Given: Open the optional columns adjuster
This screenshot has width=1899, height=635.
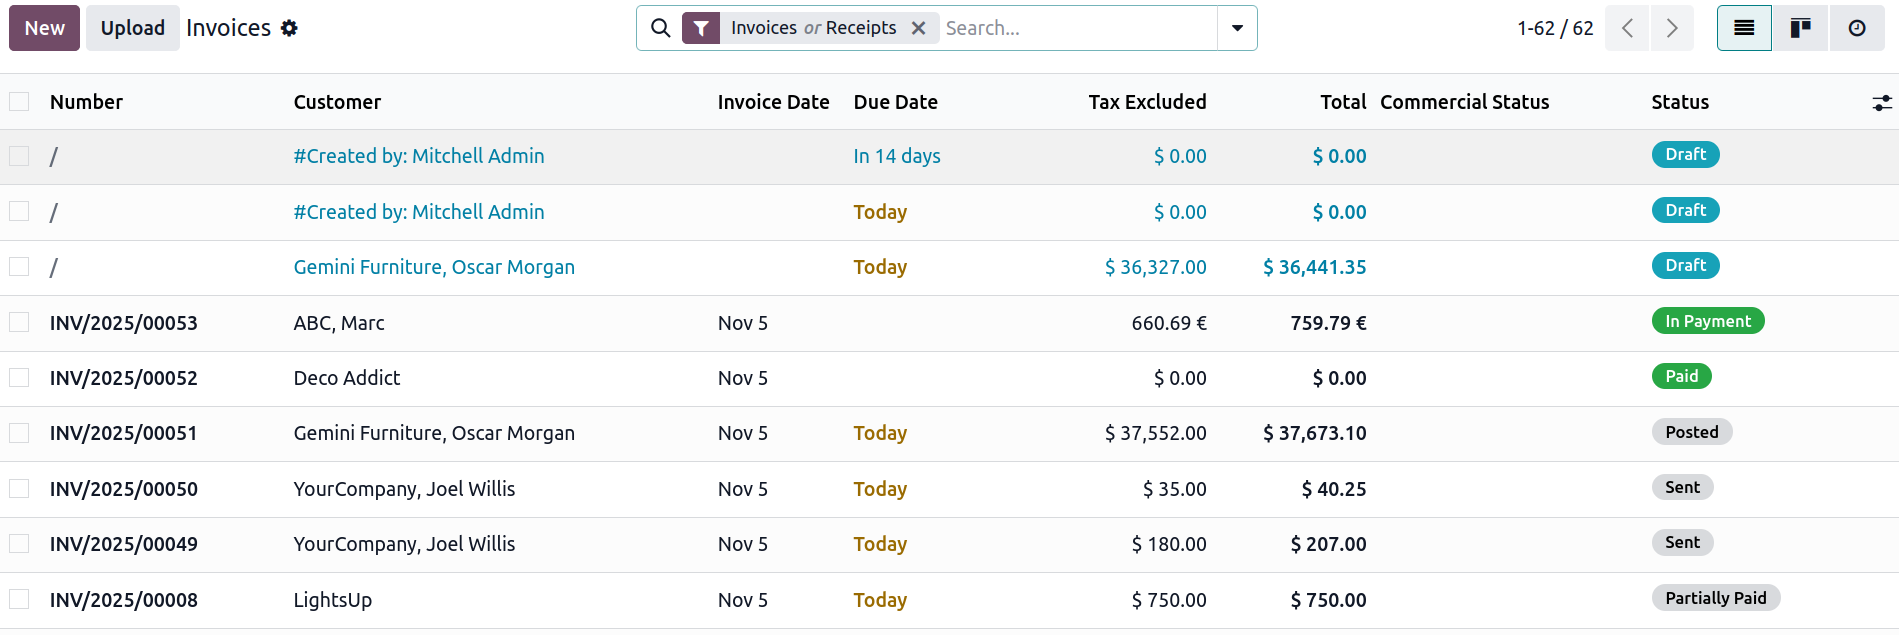Looking at the screenshot, I should pos(1881,103).
